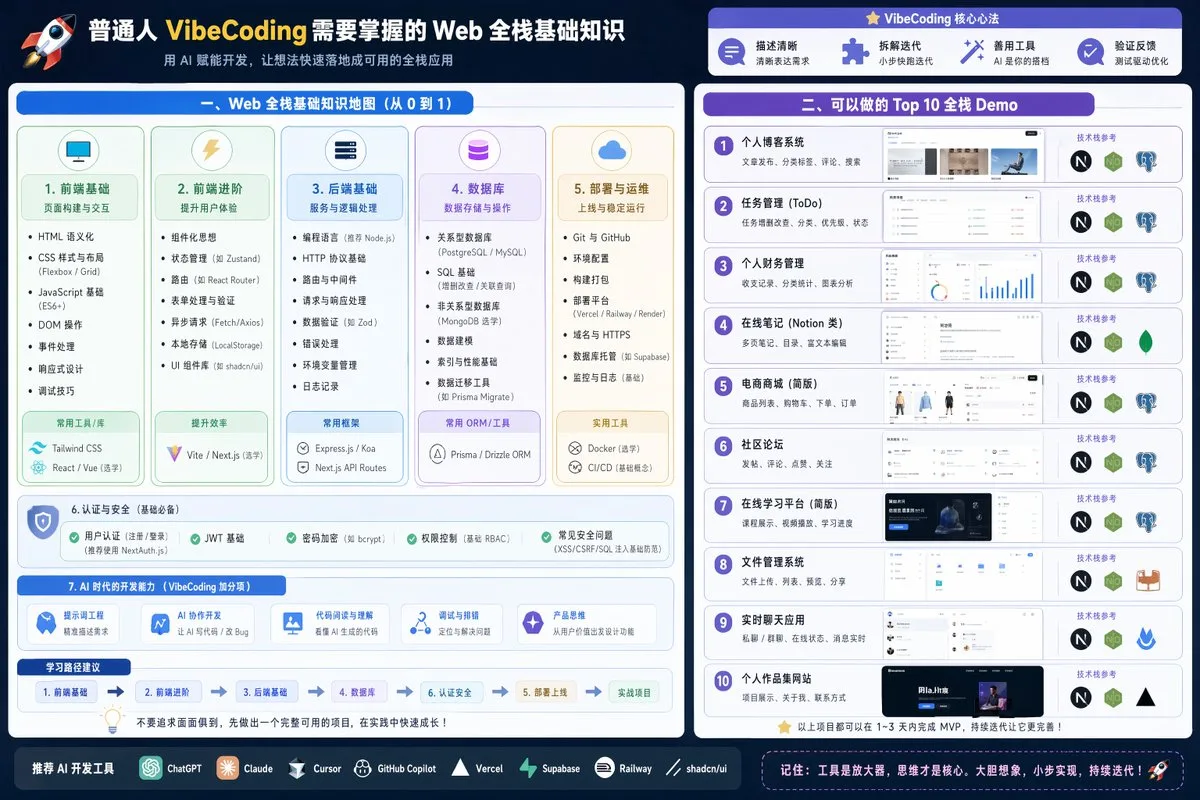Click the '索引与性能基础' list item
The image size is (1200, 800).
pos(467,362)
